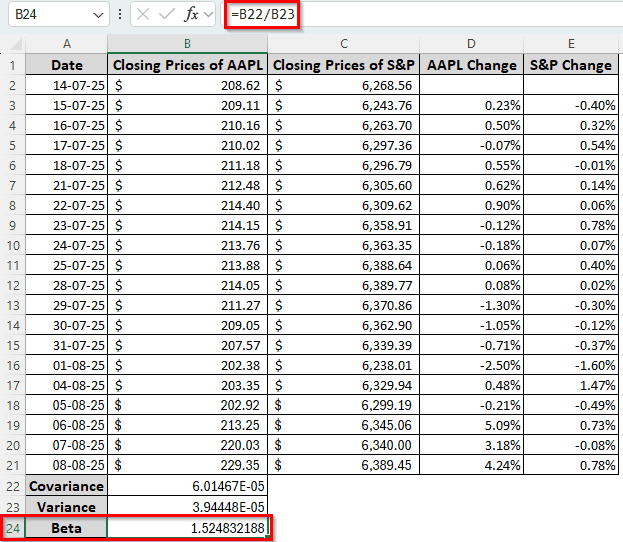The width and height of the screenshot is (623, 542).
Task: Click the three-dot Name Box resize handle
Action: [120, 15]
